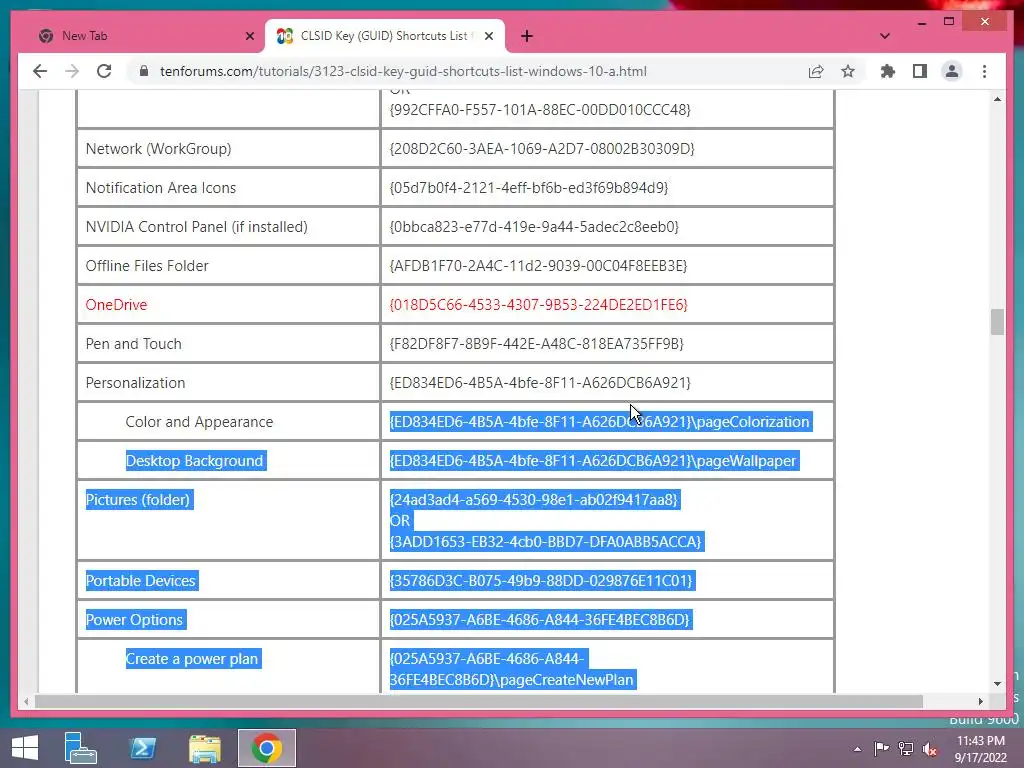Image resolution: width=1024 pixels, height=768 pixels.
Task: Click the horizontal scrollbar right arrow
Action: [980, 701]
